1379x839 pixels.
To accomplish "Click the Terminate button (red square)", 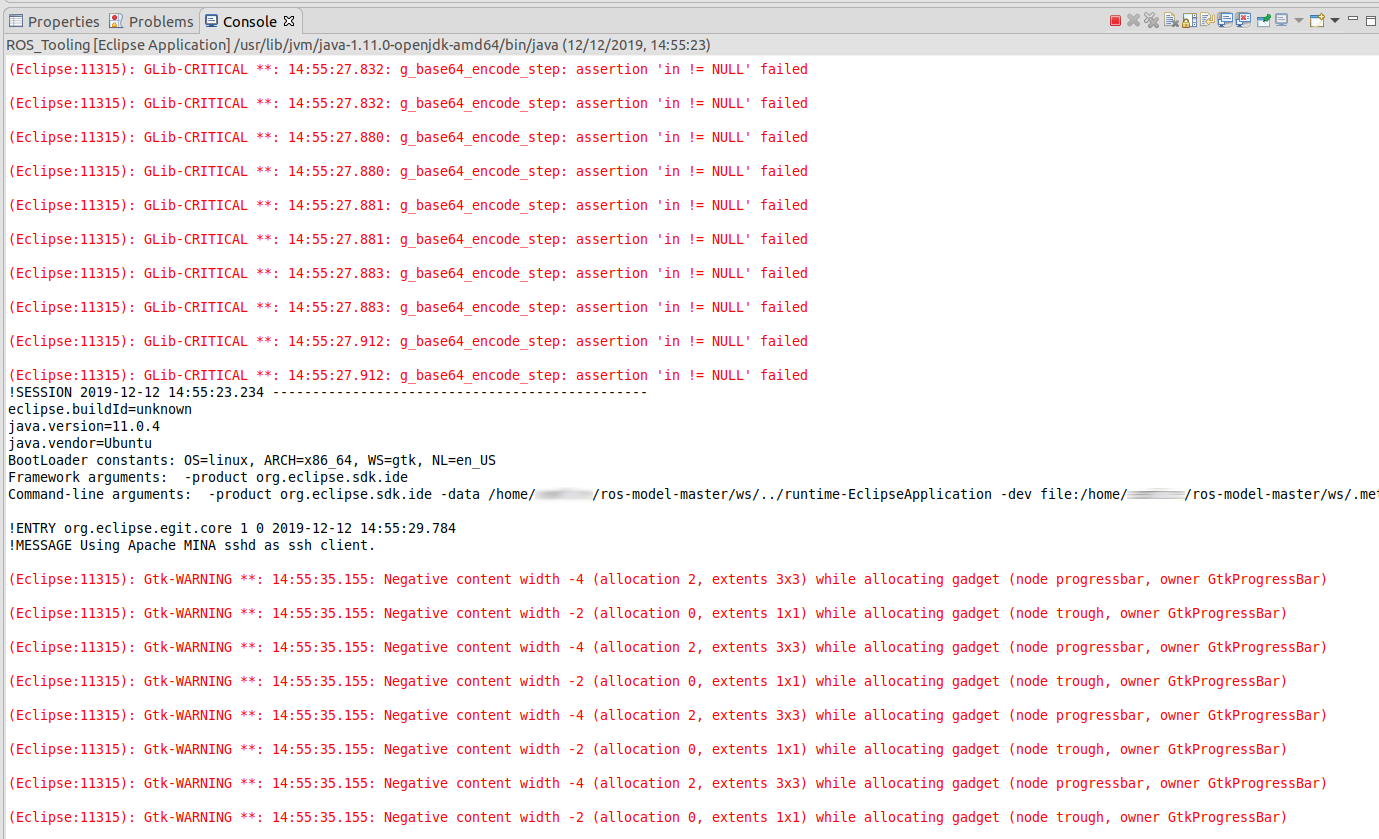I will 1115,19.
